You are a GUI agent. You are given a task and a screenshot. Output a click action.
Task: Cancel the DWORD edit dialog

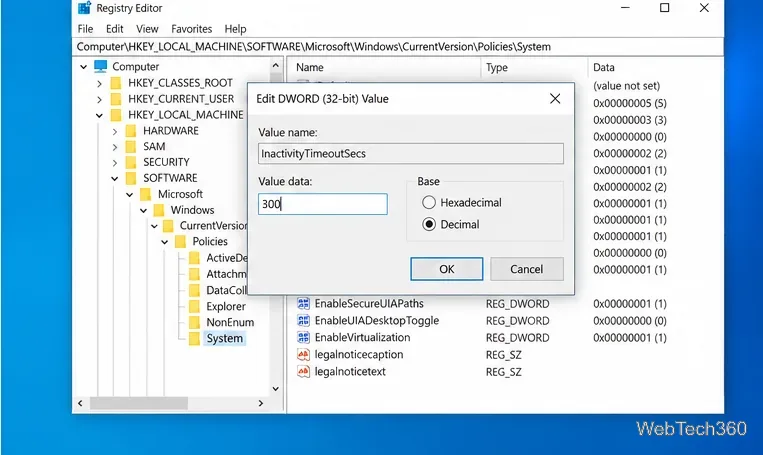(527, 269)
